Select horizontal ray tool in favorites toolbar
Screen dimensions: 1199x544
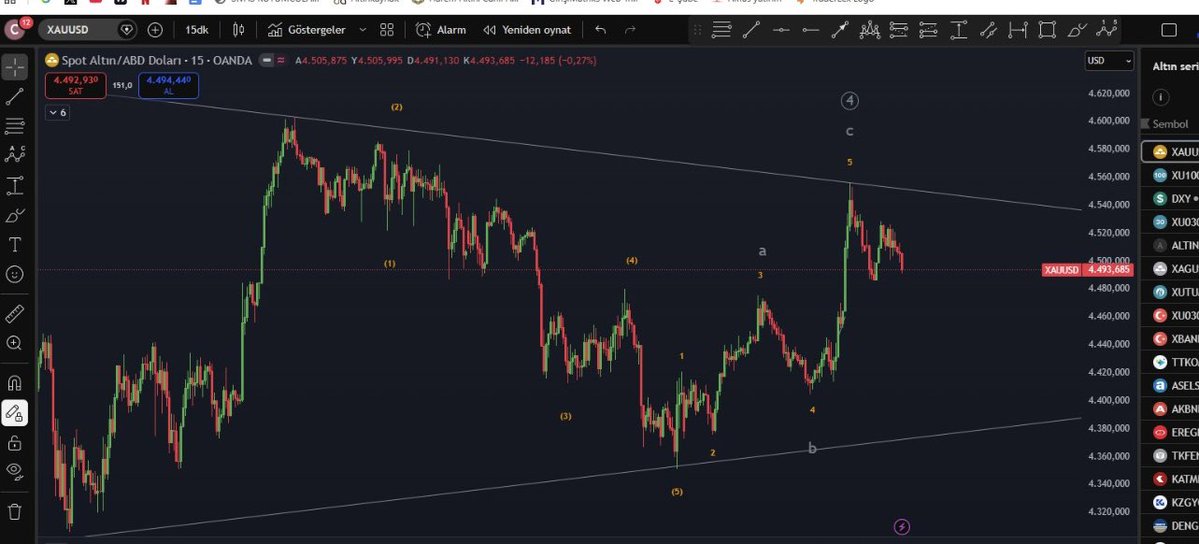(811, 30)
